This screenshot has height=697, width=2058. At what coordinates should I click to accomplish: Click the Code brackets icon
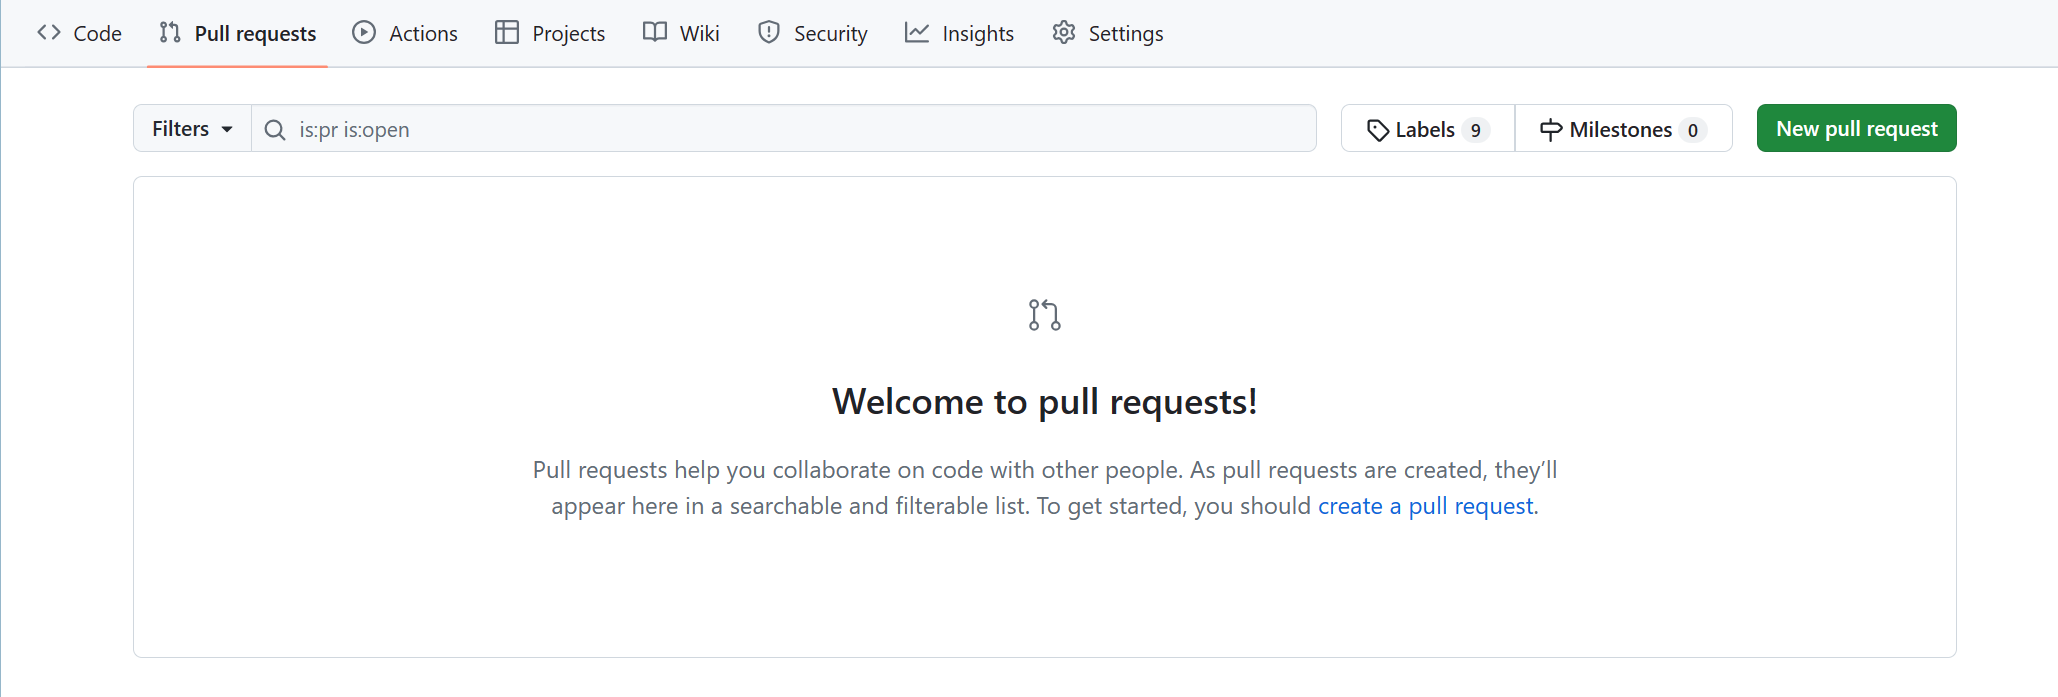pos(49,33)
